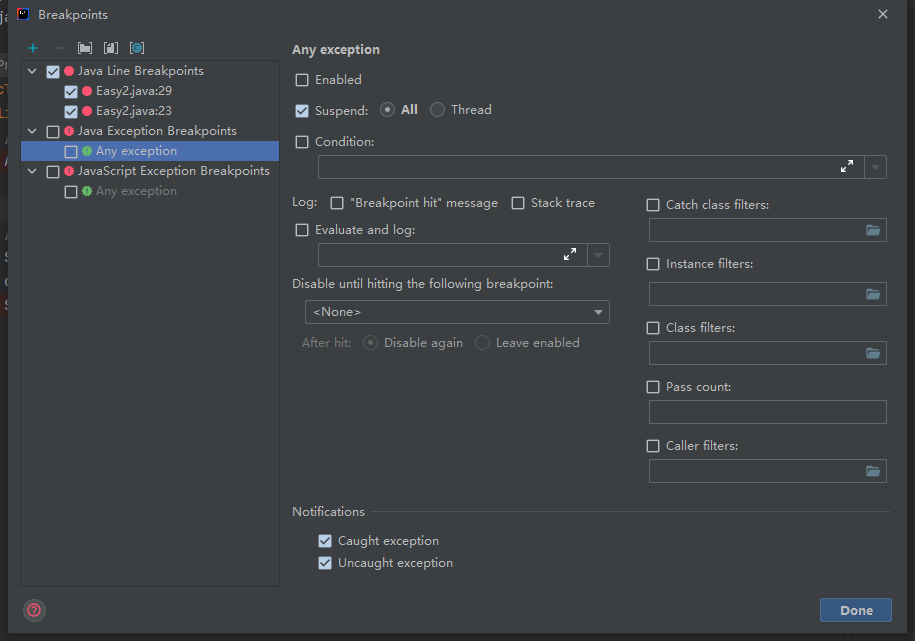Viewport: 915px width, 641px height.
Task: Uncheck Java Line Breakpoints group checkbox
Action: click(53, 72)
